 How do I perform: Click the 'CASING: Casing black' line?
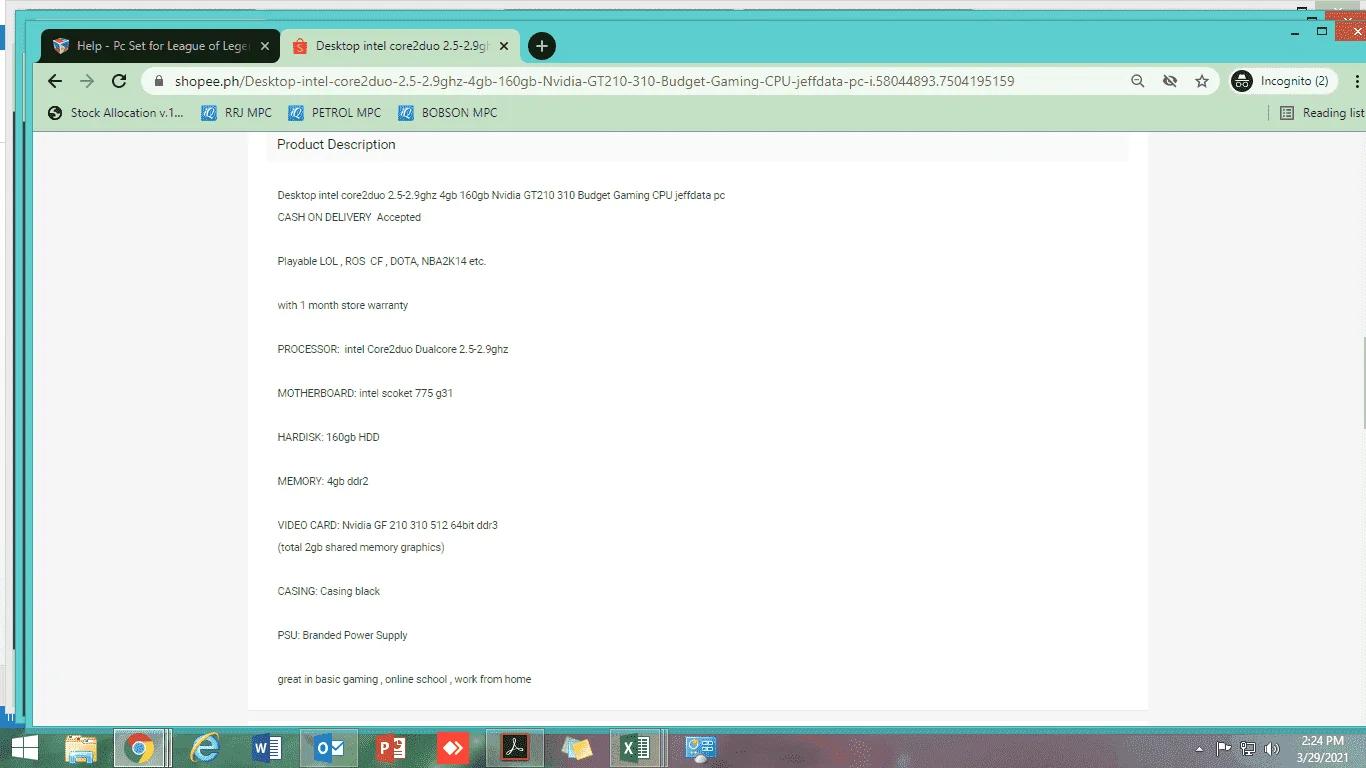pyautogui.click(x=329, y=591)
